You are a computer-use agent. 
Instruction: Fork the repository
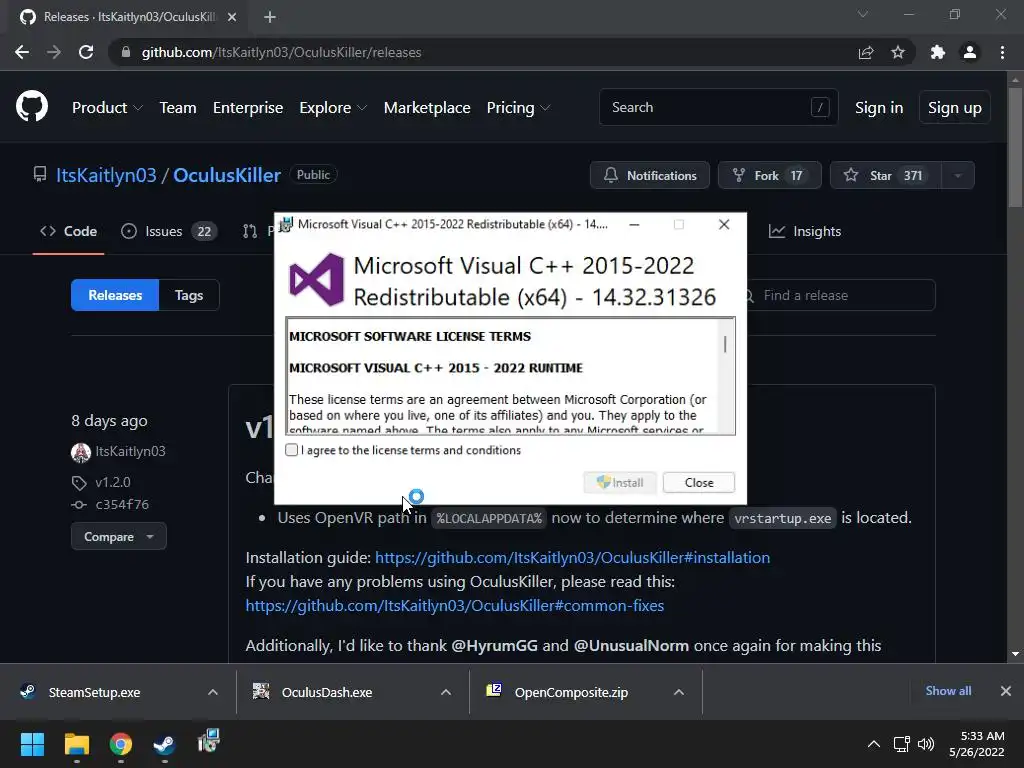(x=769, y=175)
